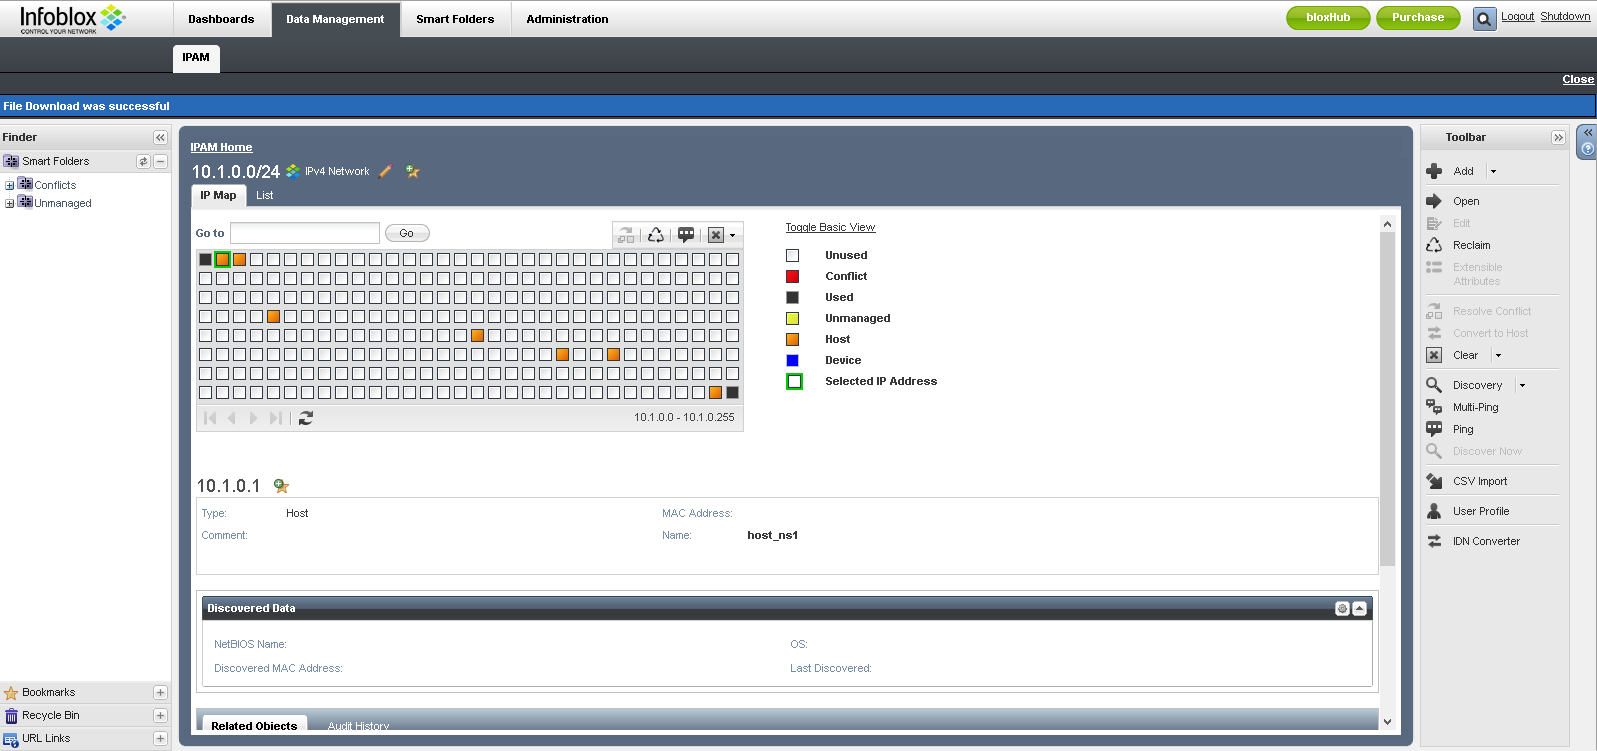Open the Discovery dropdown arrow
The width and height of the screenshot is (1597, 751).
pyautogui.click(x=1522, y=385)
